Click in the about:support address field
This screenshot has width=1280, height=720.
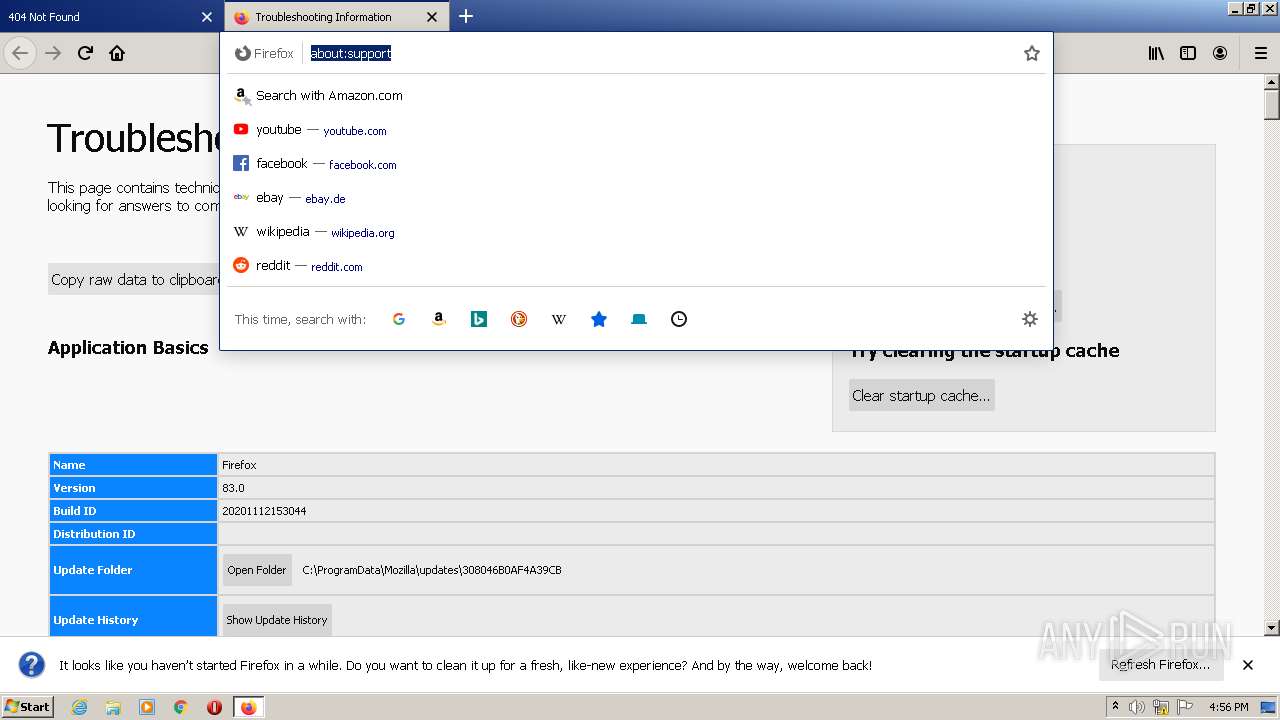click(x=660, y=53)
